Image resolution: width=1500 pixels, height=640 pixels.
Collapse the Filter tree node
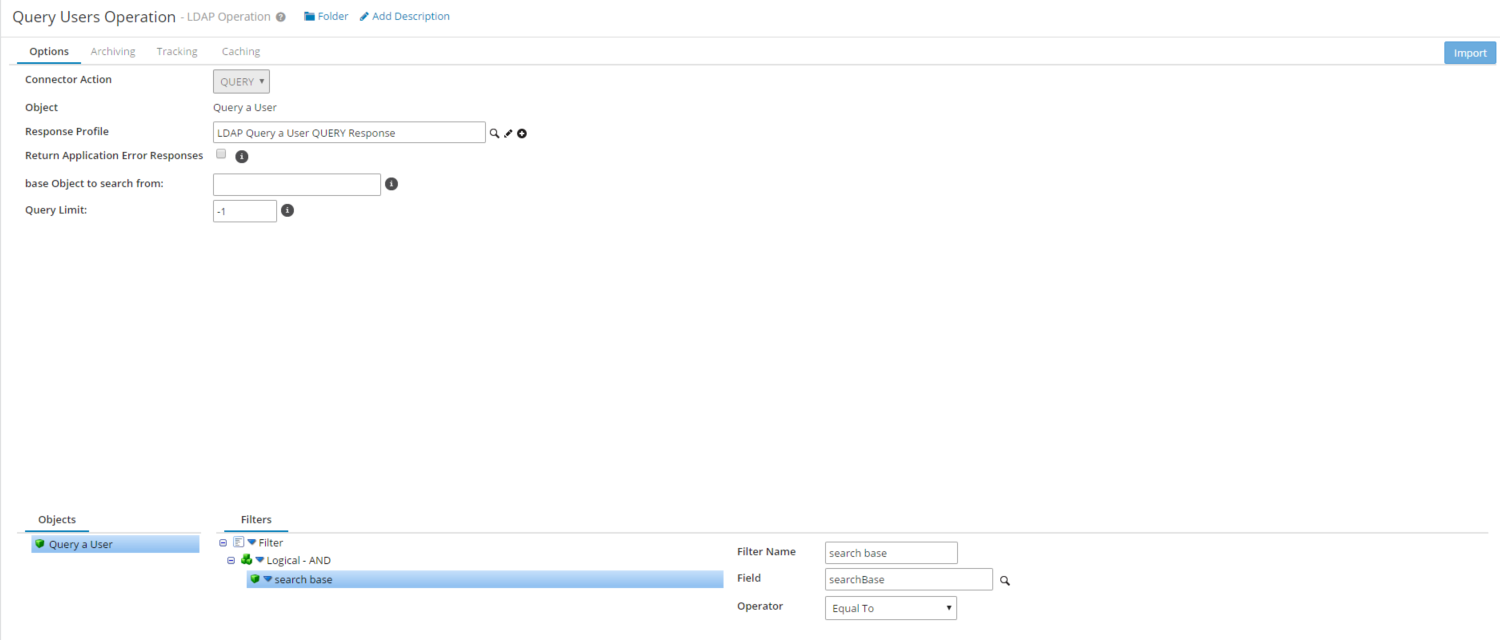pyautogui.click(x=223, y=542)
